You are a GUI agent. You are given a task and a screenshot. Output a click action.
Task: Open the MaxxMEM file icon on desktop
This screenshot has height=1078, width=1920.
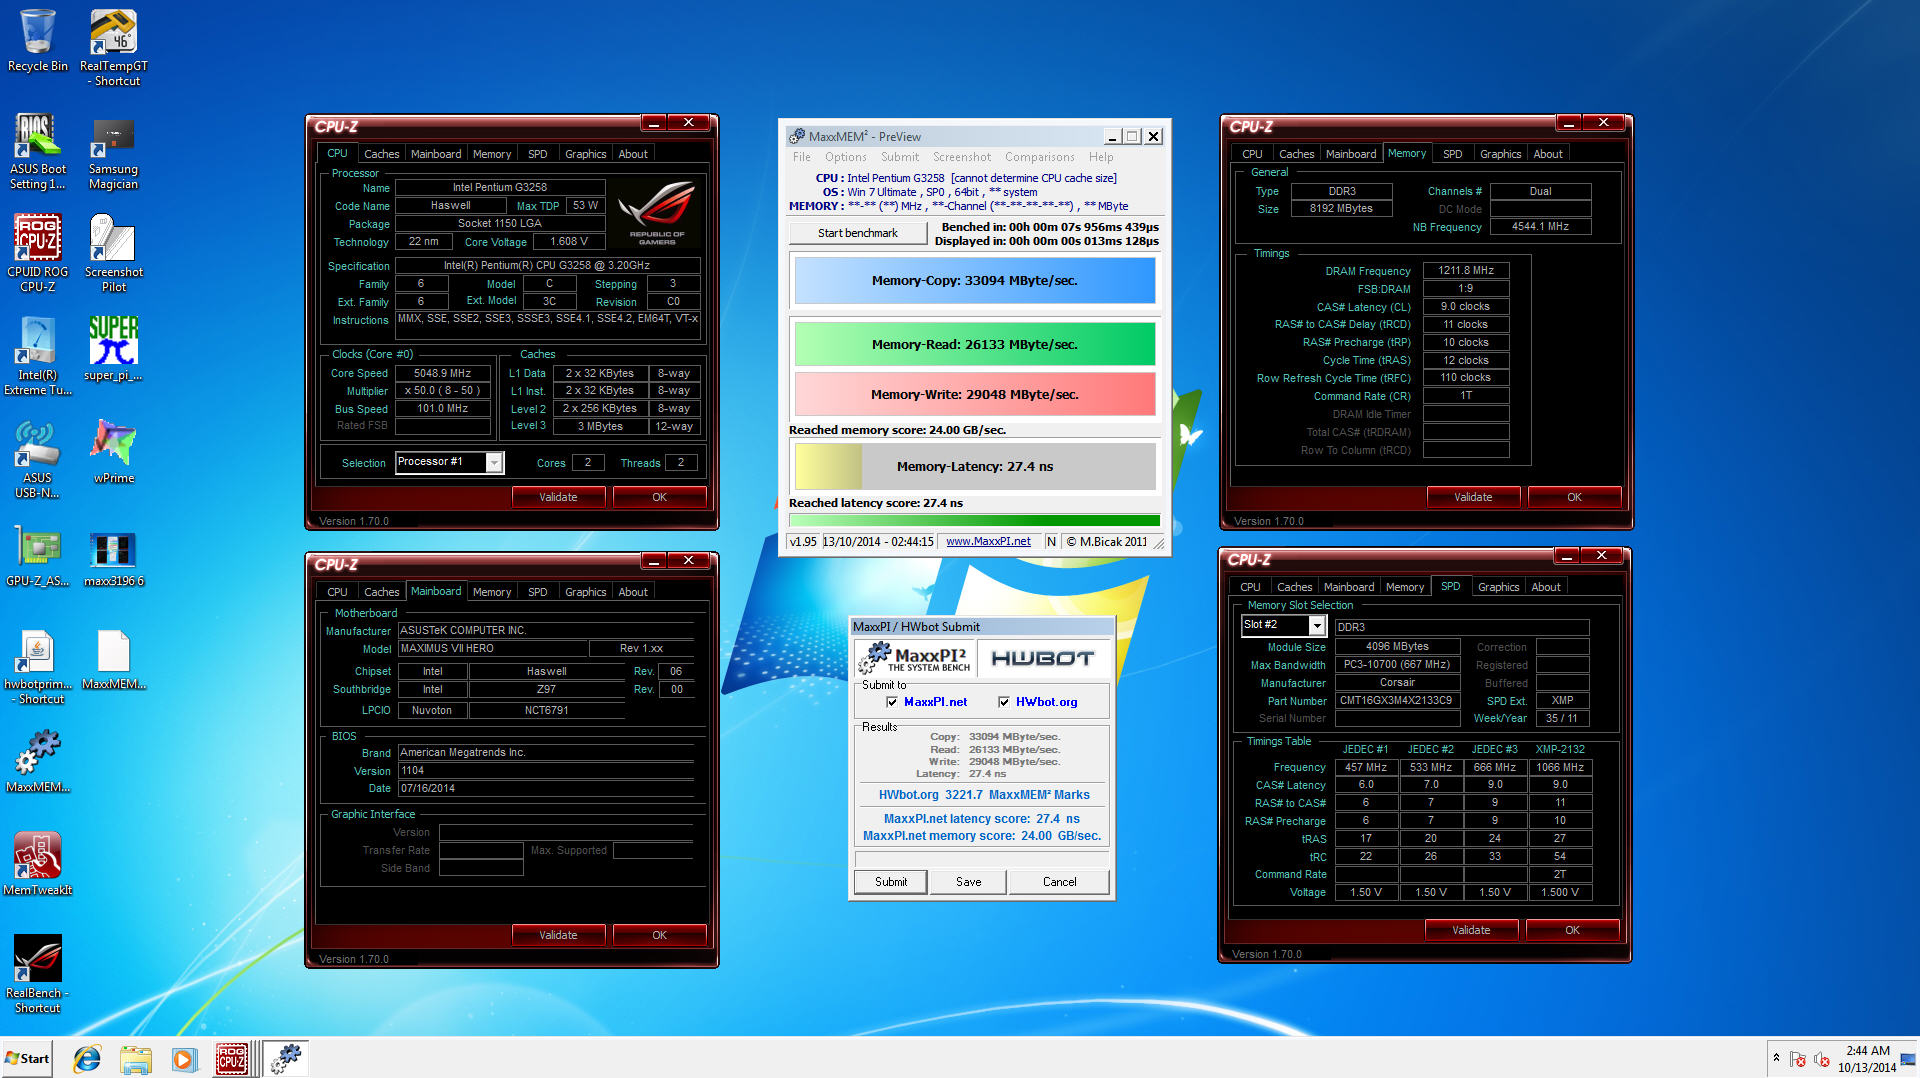pos(113,658)
